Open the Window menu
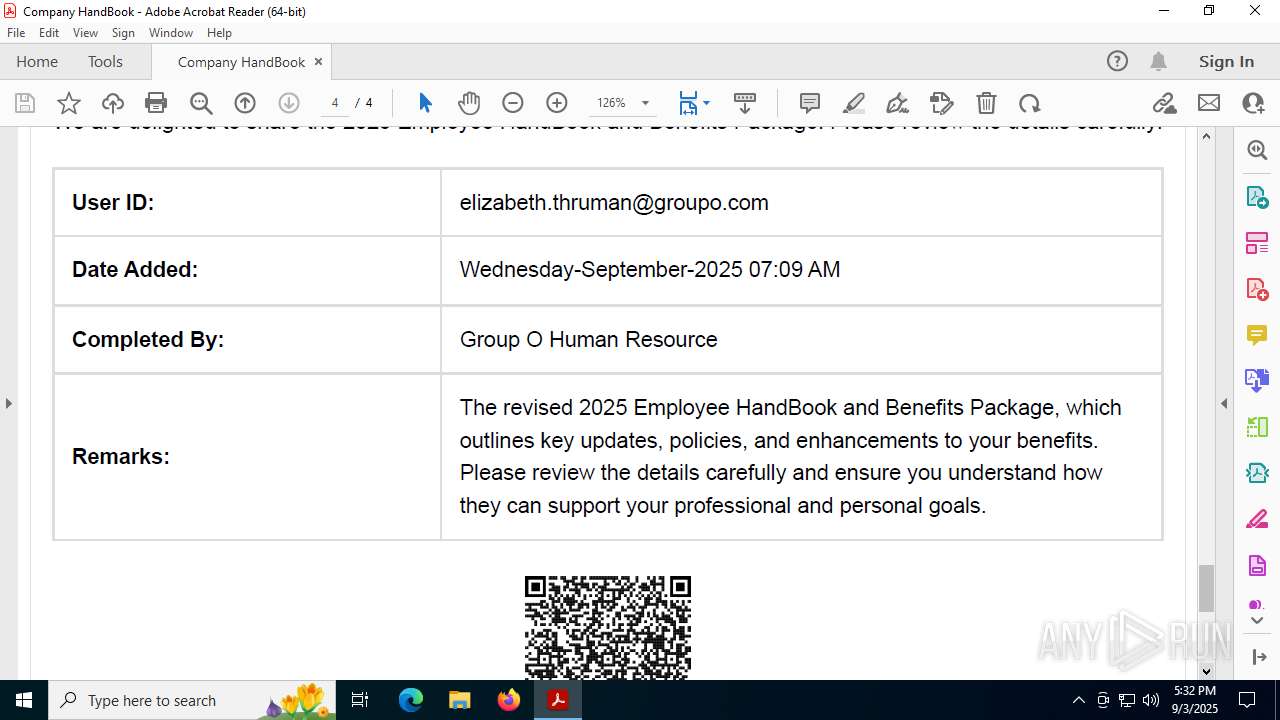The image size is (1280, 720). point(171,33)
